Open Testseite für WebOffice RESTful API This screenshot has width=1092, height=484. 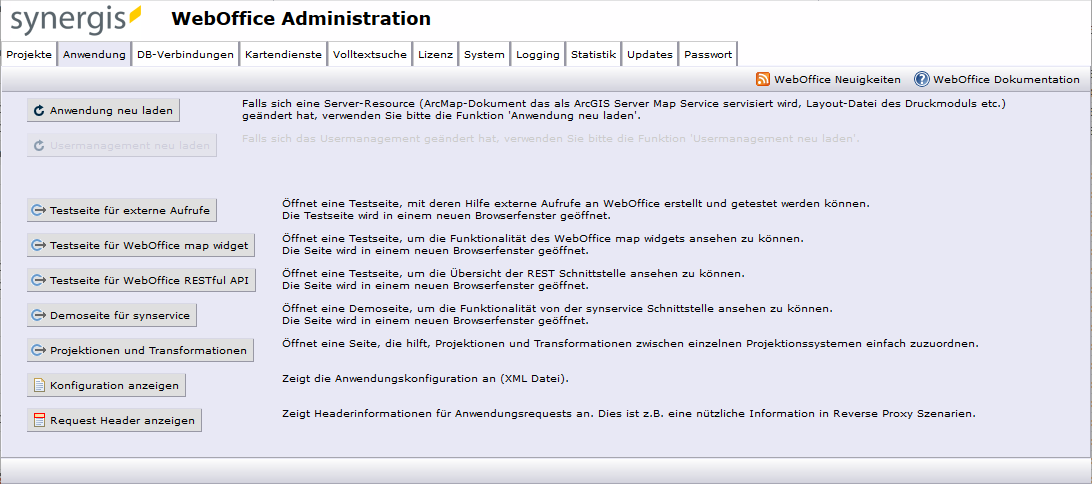(141, 281)
